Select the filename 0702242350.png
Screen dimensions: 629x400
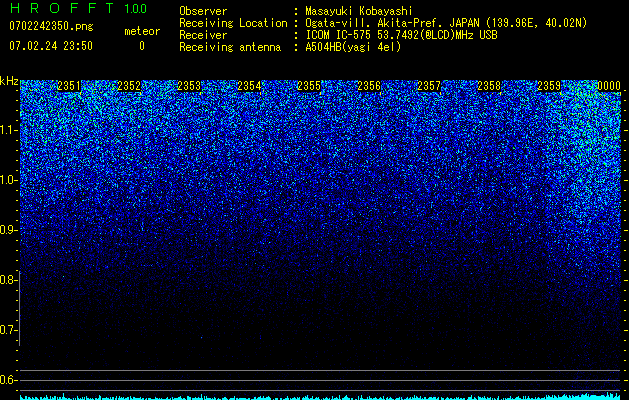click(x=51, y=26)
